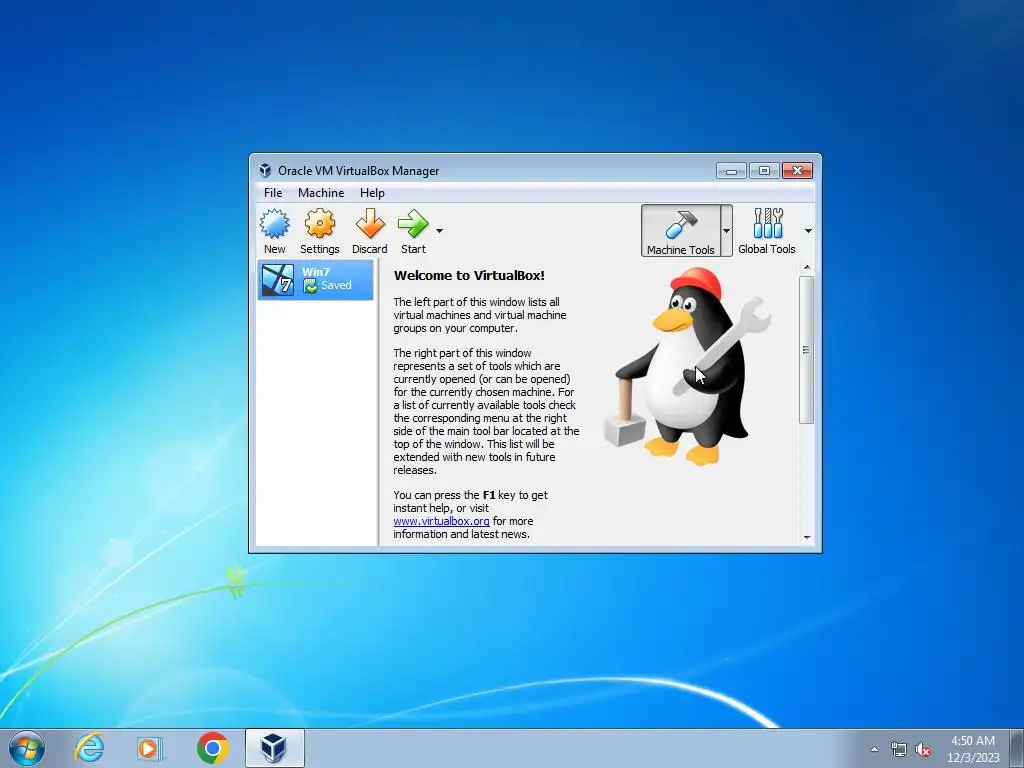The image size is (1024, 768).
Task: Open the Global Tools dropdown arrow
Action: [x=808, y=231]
